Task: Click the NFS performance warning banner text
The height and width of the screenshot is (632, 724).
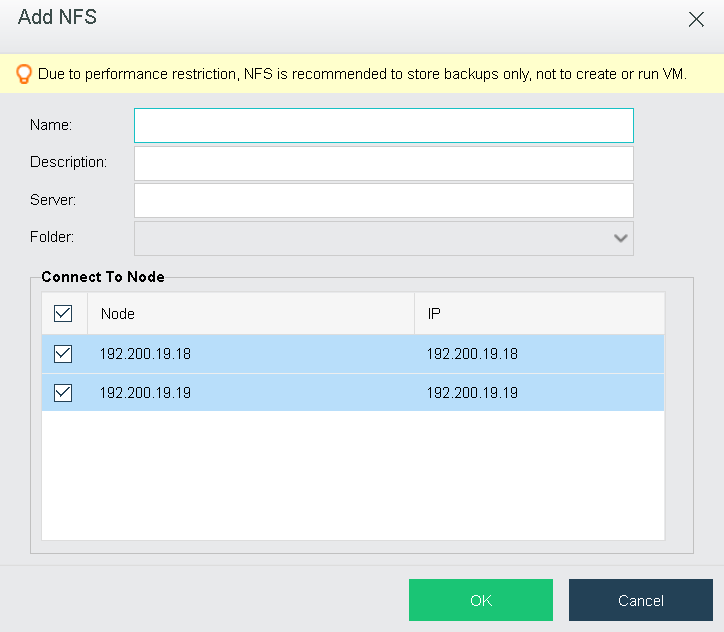Action: pyautogui.click(x=362, y=74)
